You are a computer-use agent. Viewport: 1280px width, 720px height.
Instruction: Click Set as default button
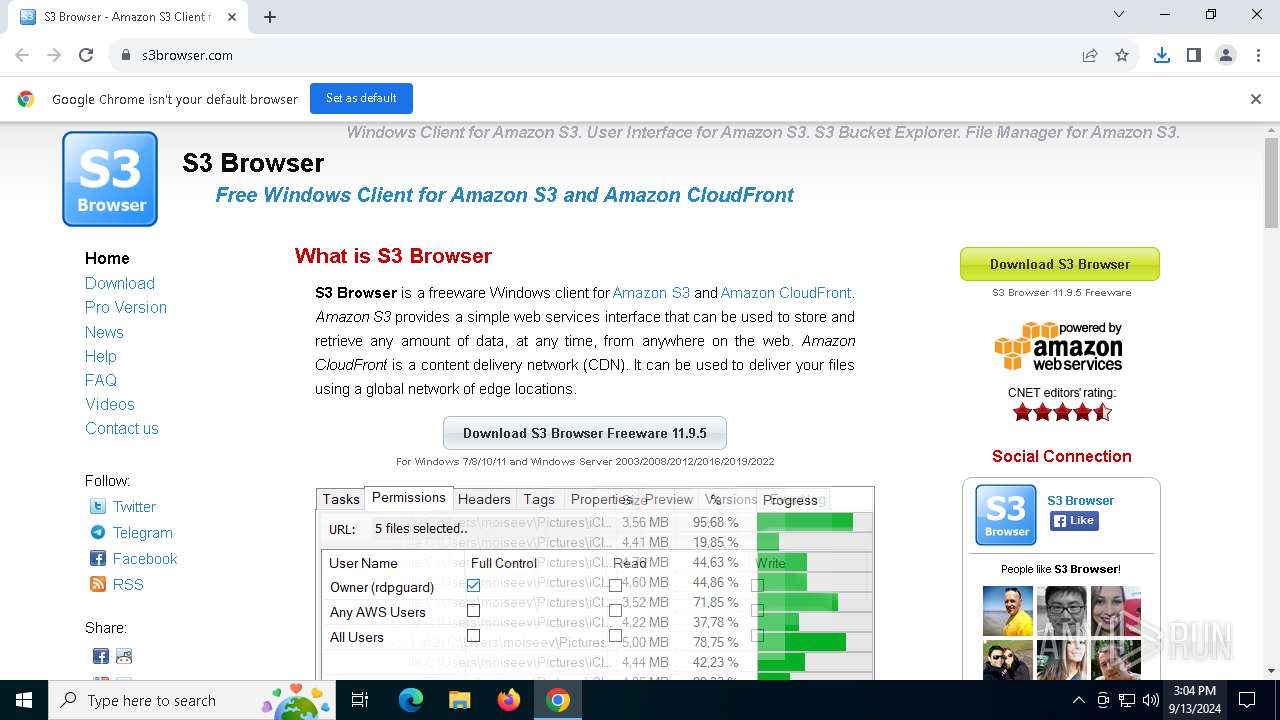[x=361, y=98]
